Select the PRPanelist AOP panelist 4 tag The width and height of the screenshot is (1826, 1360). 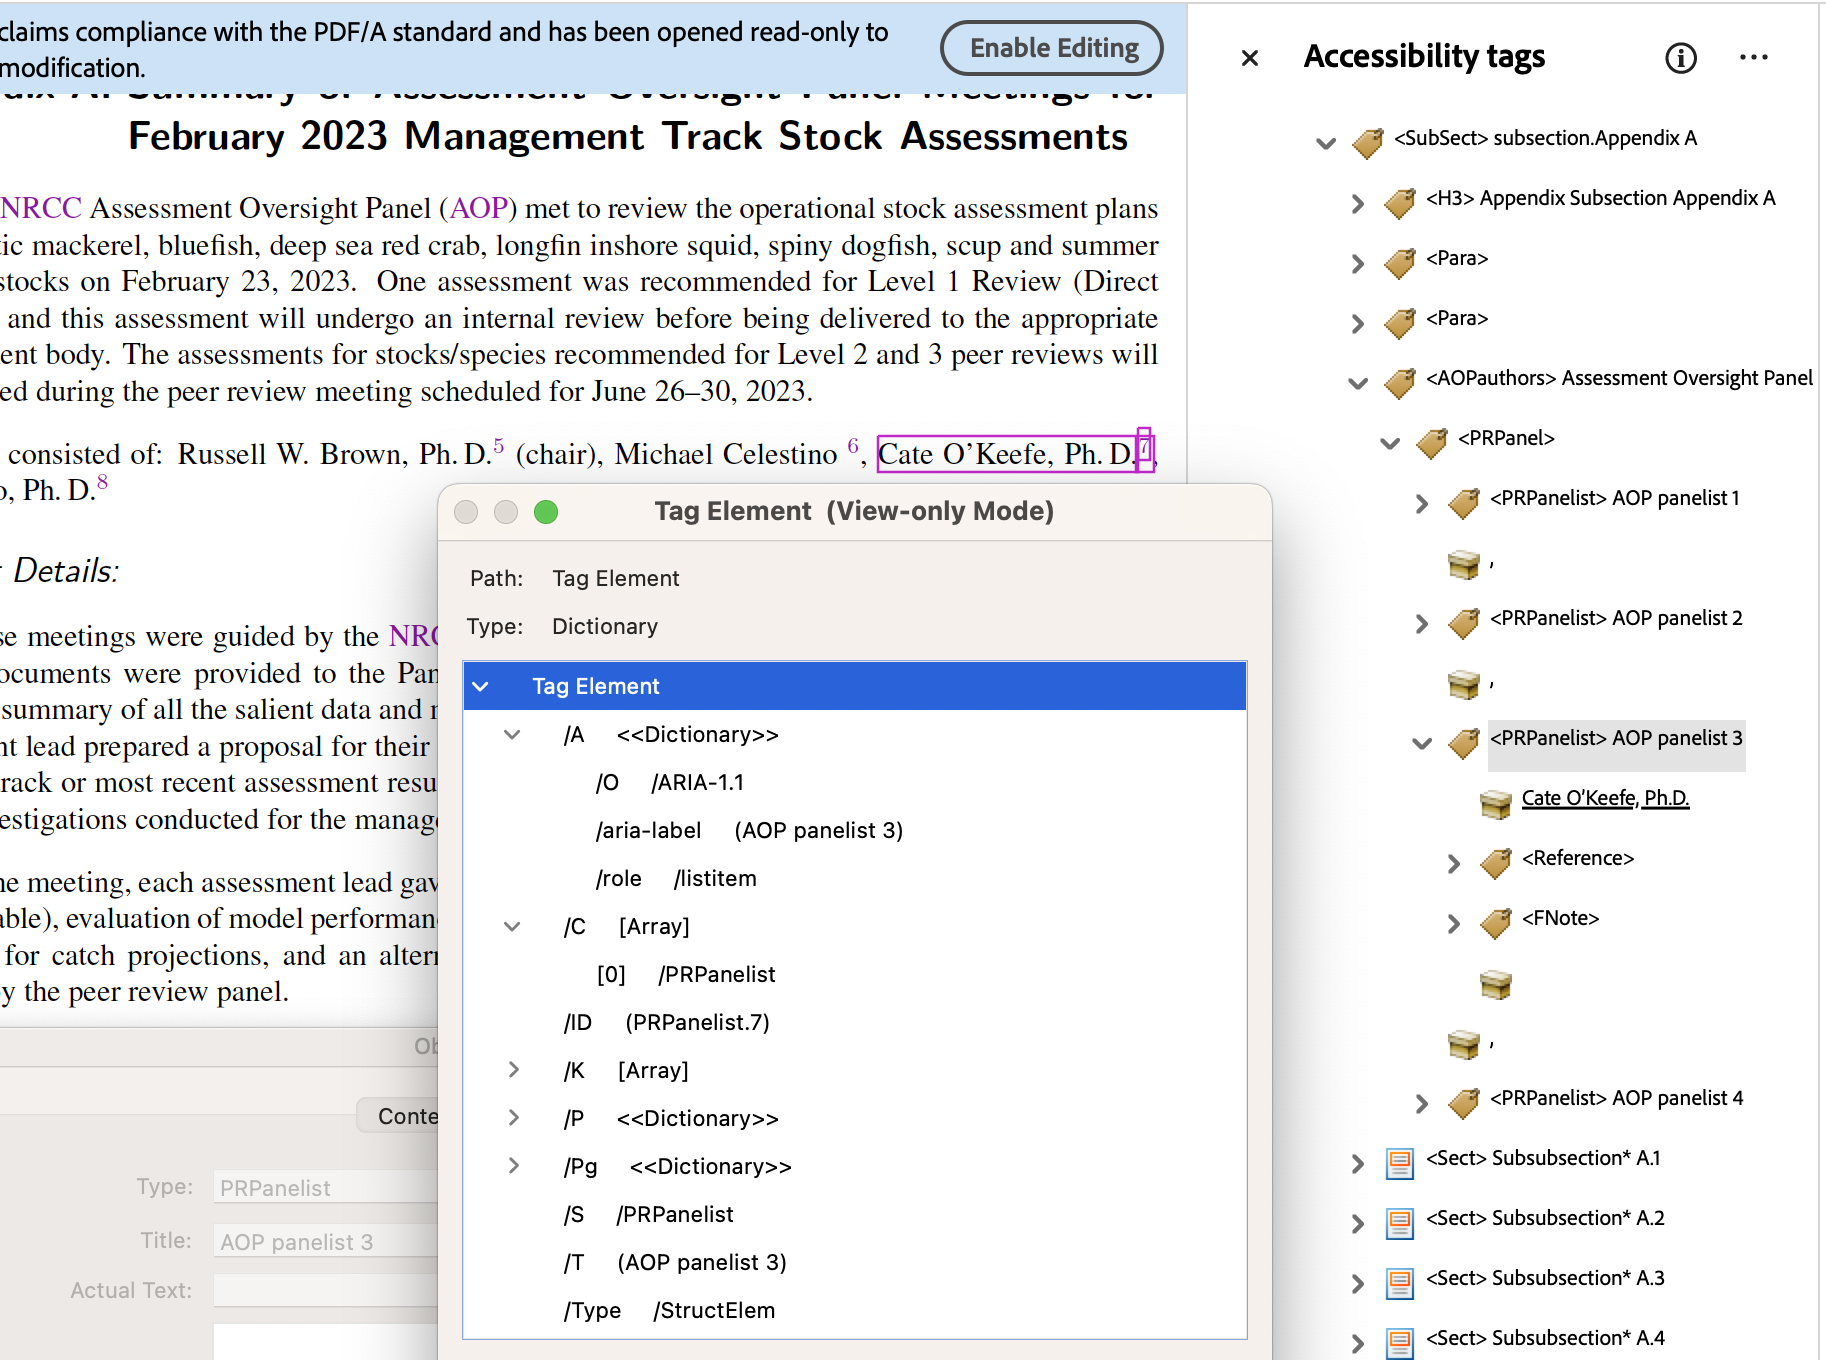point(1615,1098)
